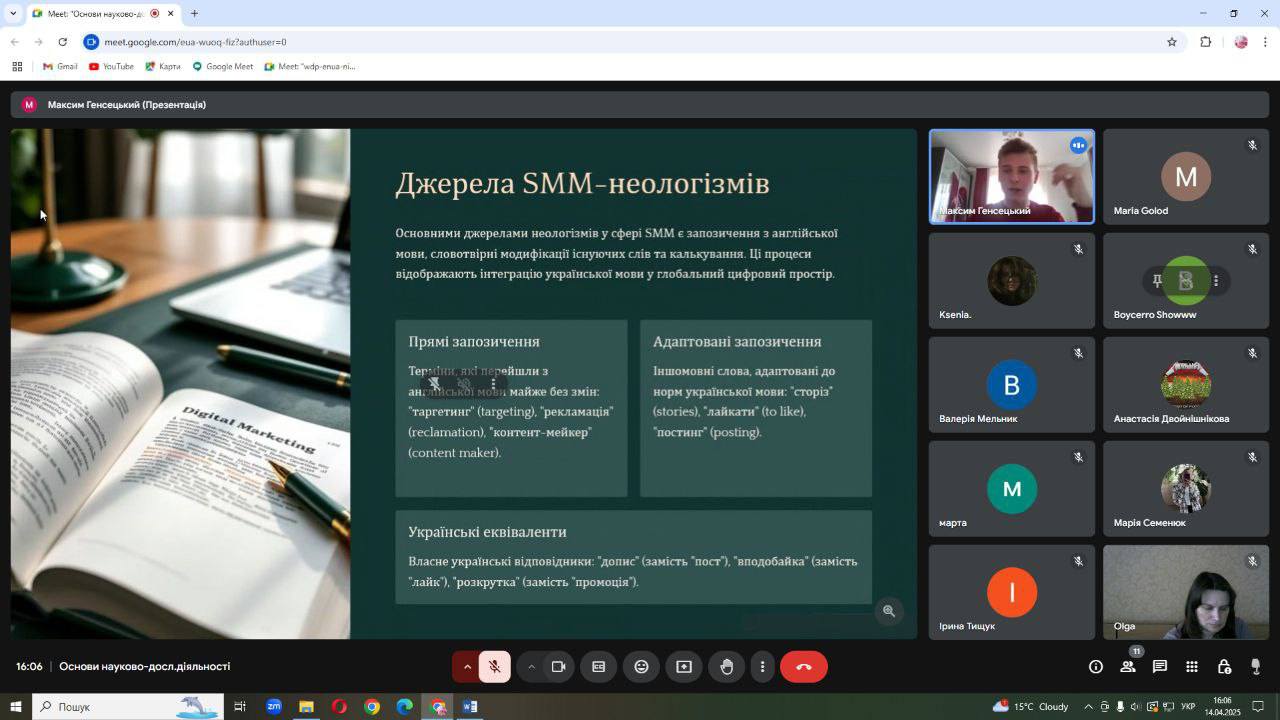Open the chat with everyone panel
The image size is (1280, 720).
point(1160,667)
